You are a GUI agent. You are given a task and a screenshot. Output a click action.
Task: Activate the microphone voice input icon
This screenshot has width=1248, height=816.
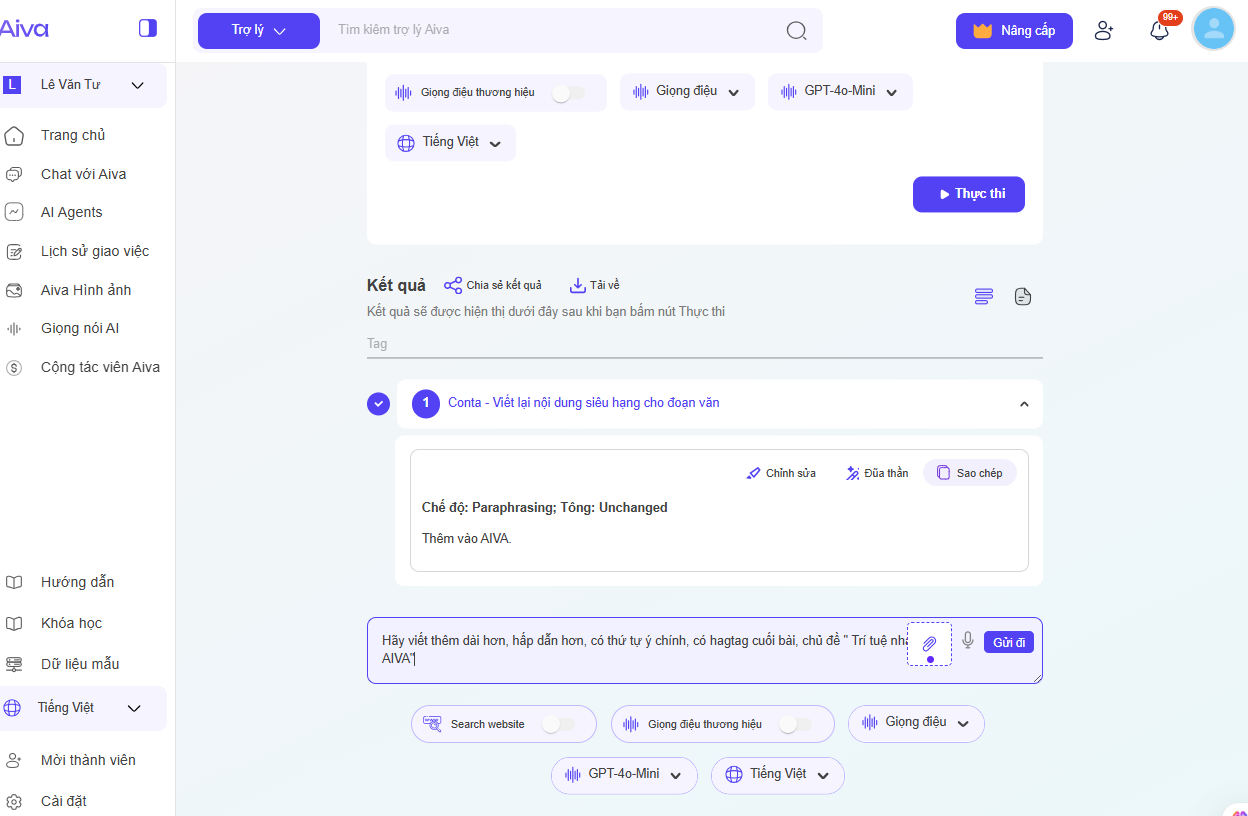[x=967, y=641]
